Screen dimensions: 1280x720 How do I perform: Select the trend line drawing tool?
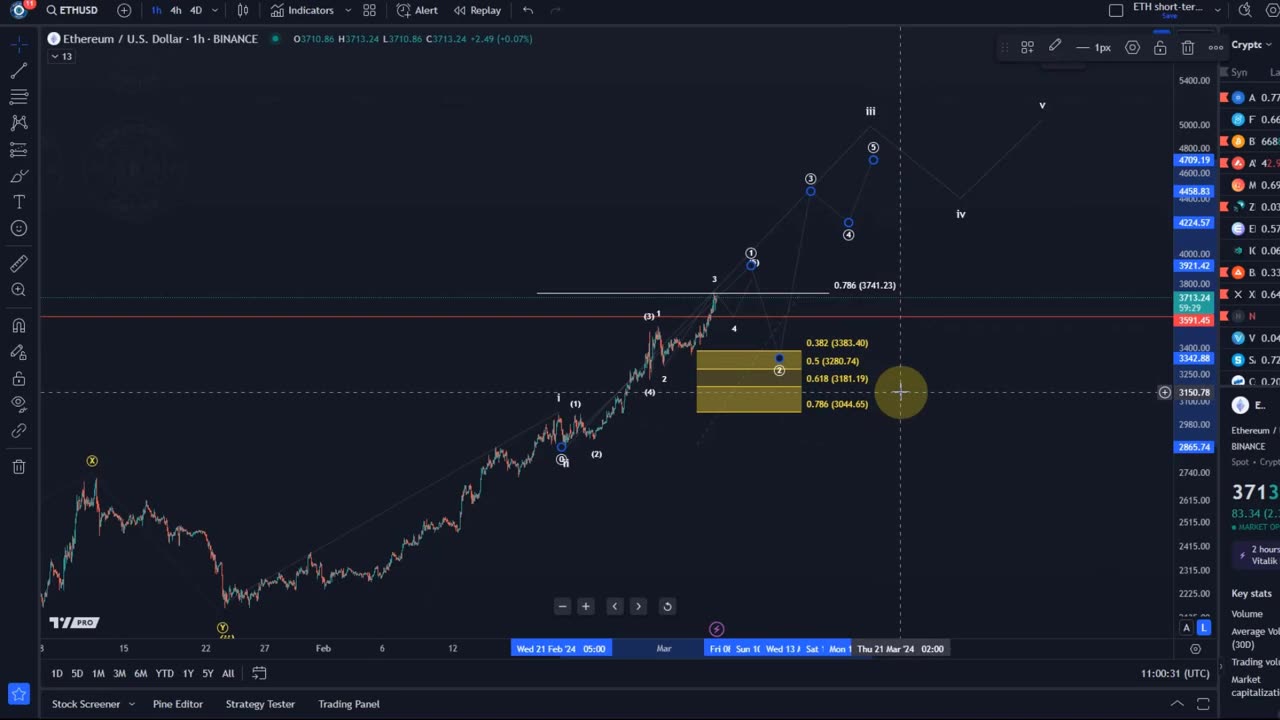tap(19, 71)
